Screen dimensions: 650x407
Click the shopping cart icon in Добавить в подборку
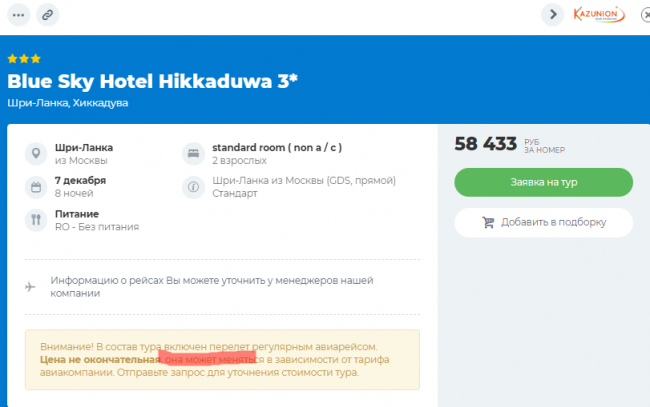click(489, 222)
